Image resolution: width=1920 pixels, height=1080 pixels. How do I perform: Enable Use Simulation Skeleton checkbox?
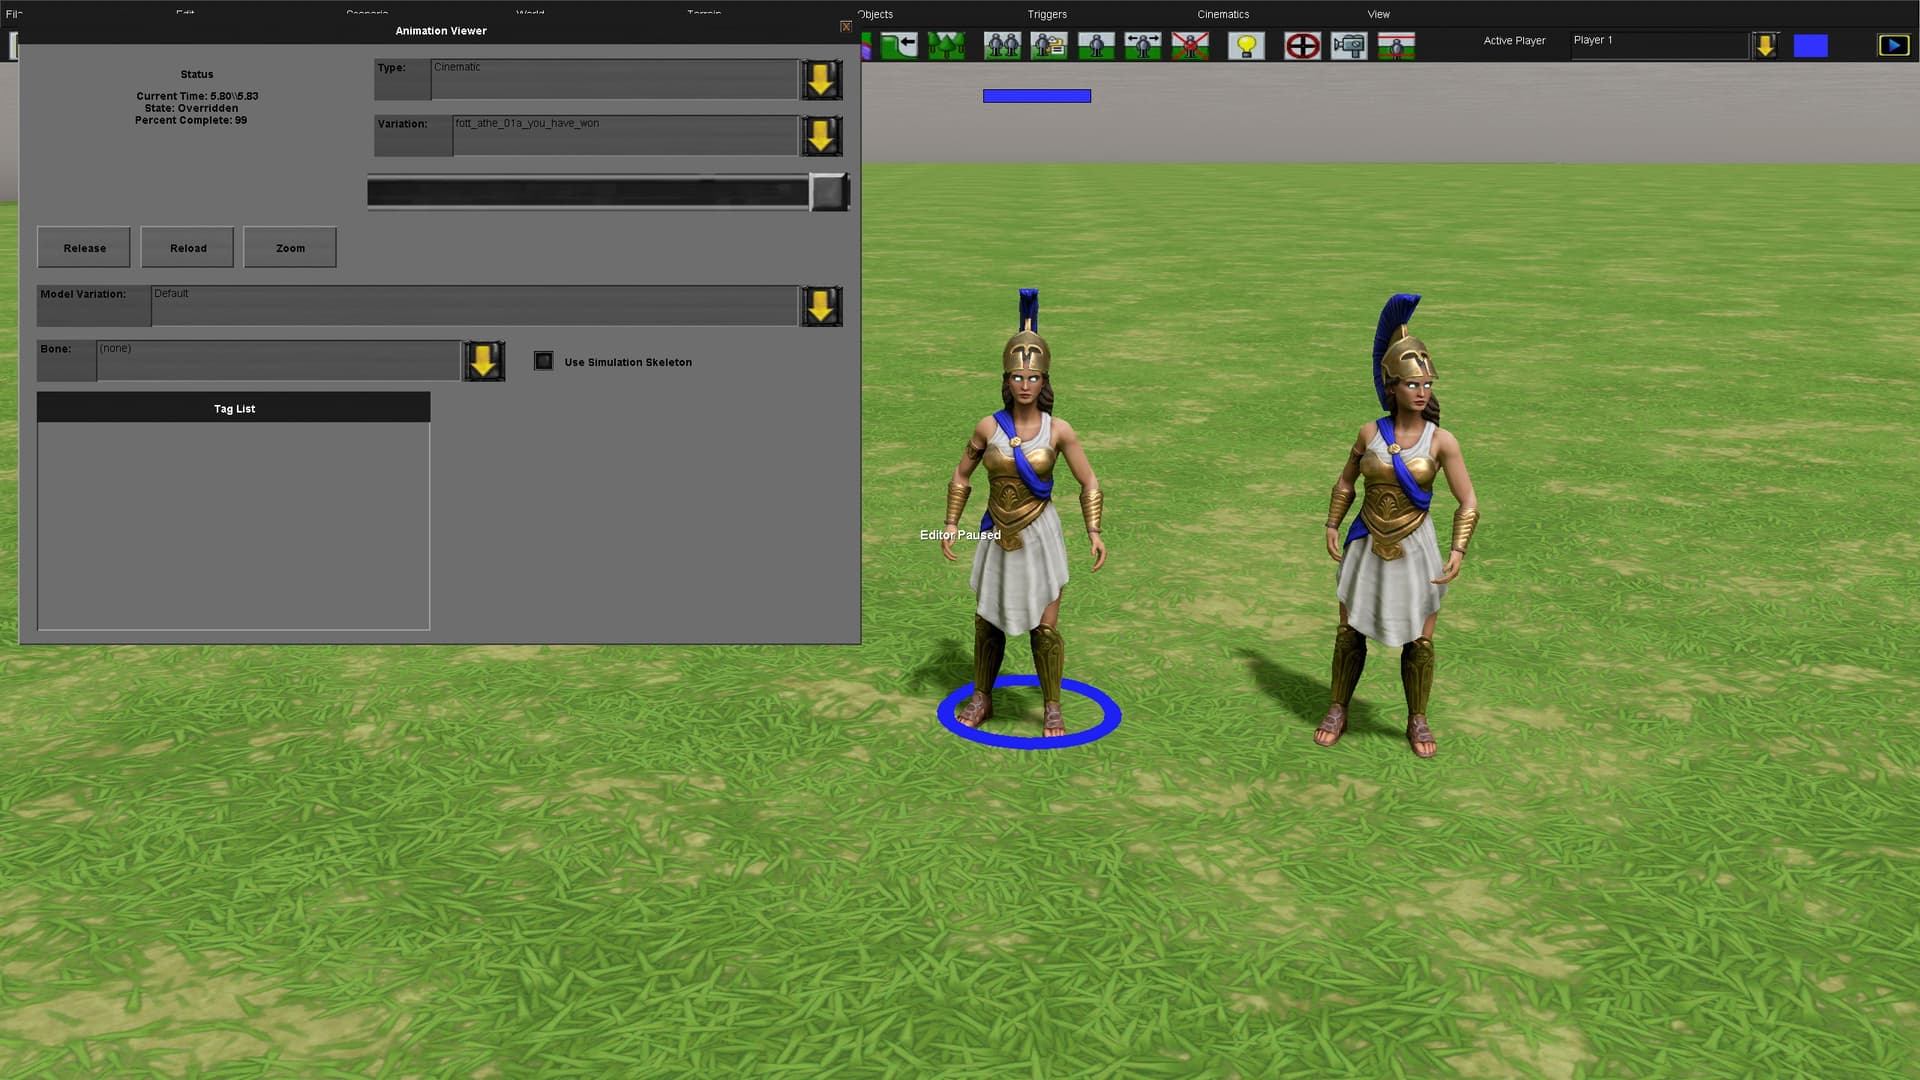[x=544, y=361]
